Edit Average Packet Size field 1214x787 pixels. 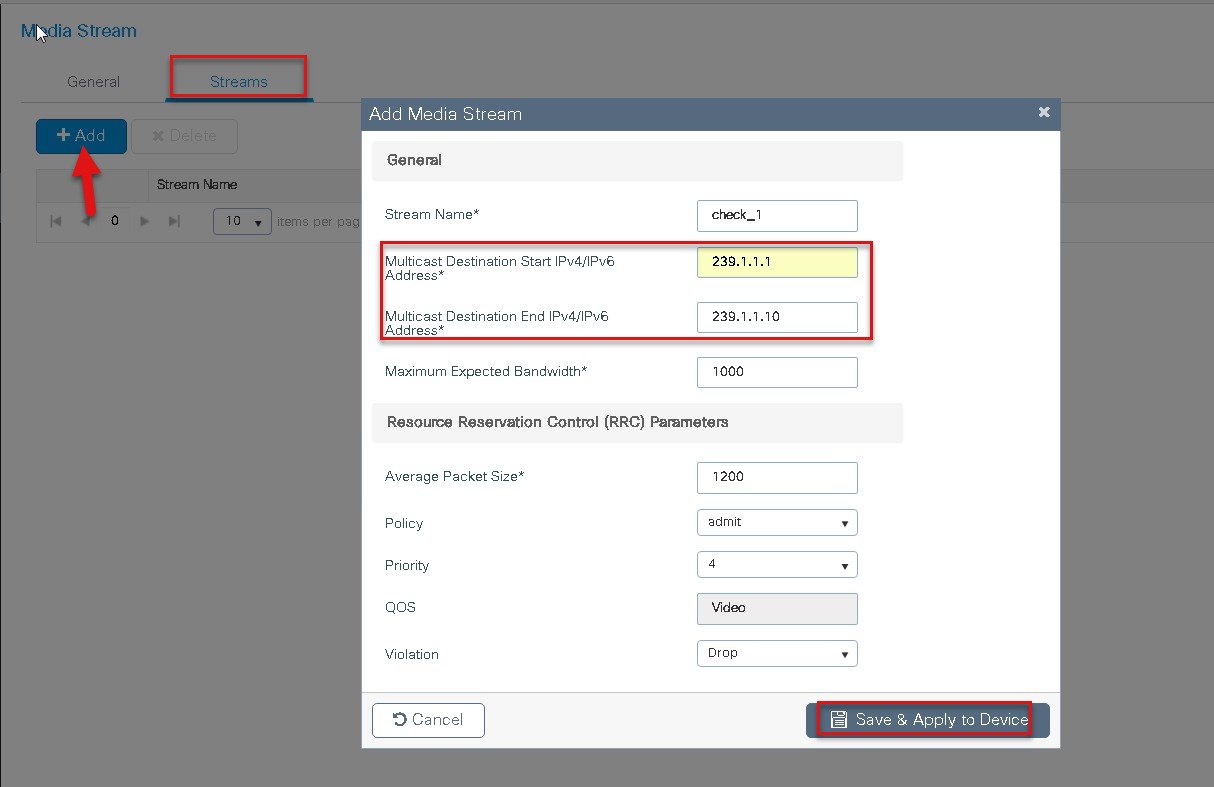[x=777, y=477]
